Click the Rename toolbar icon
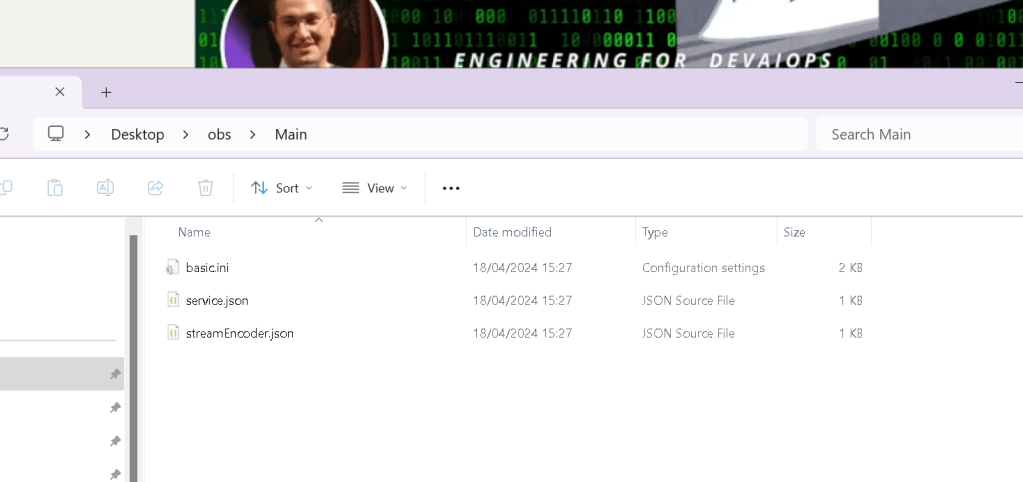This screenshot has width=1023, height=482. pyautogui.click(x=105, y=188)
